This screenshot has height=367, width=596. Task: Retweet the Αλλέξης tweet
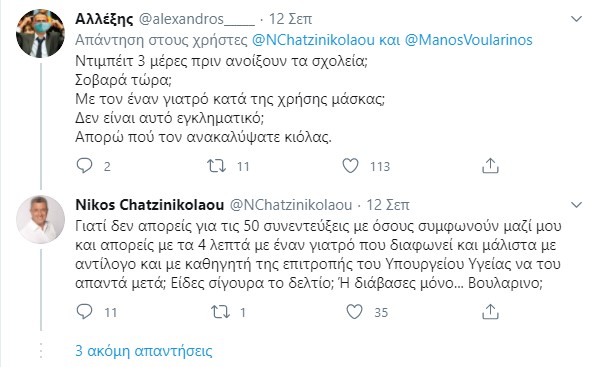216,166
